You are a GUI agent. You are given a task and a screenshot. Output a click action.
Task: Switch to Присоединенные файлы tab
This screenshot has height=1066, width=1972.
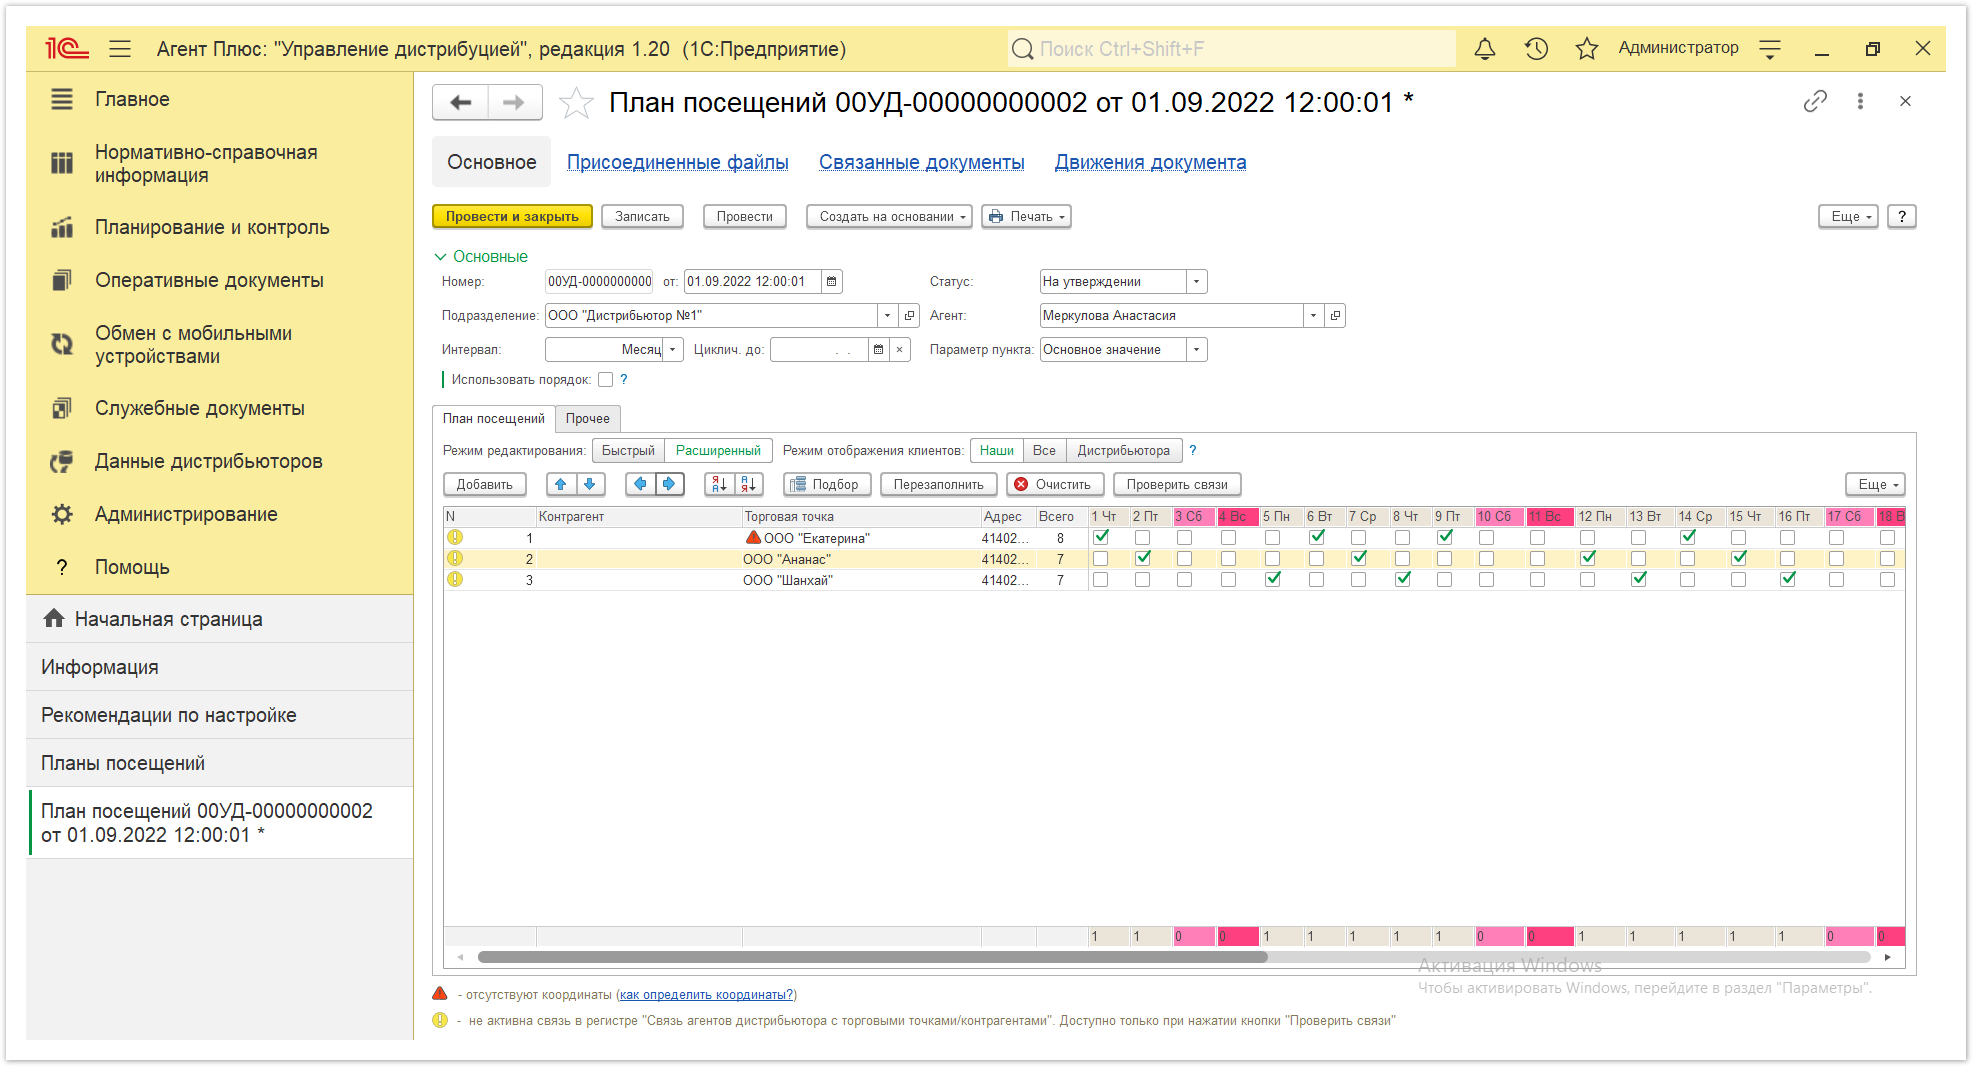tap(678, 163)
